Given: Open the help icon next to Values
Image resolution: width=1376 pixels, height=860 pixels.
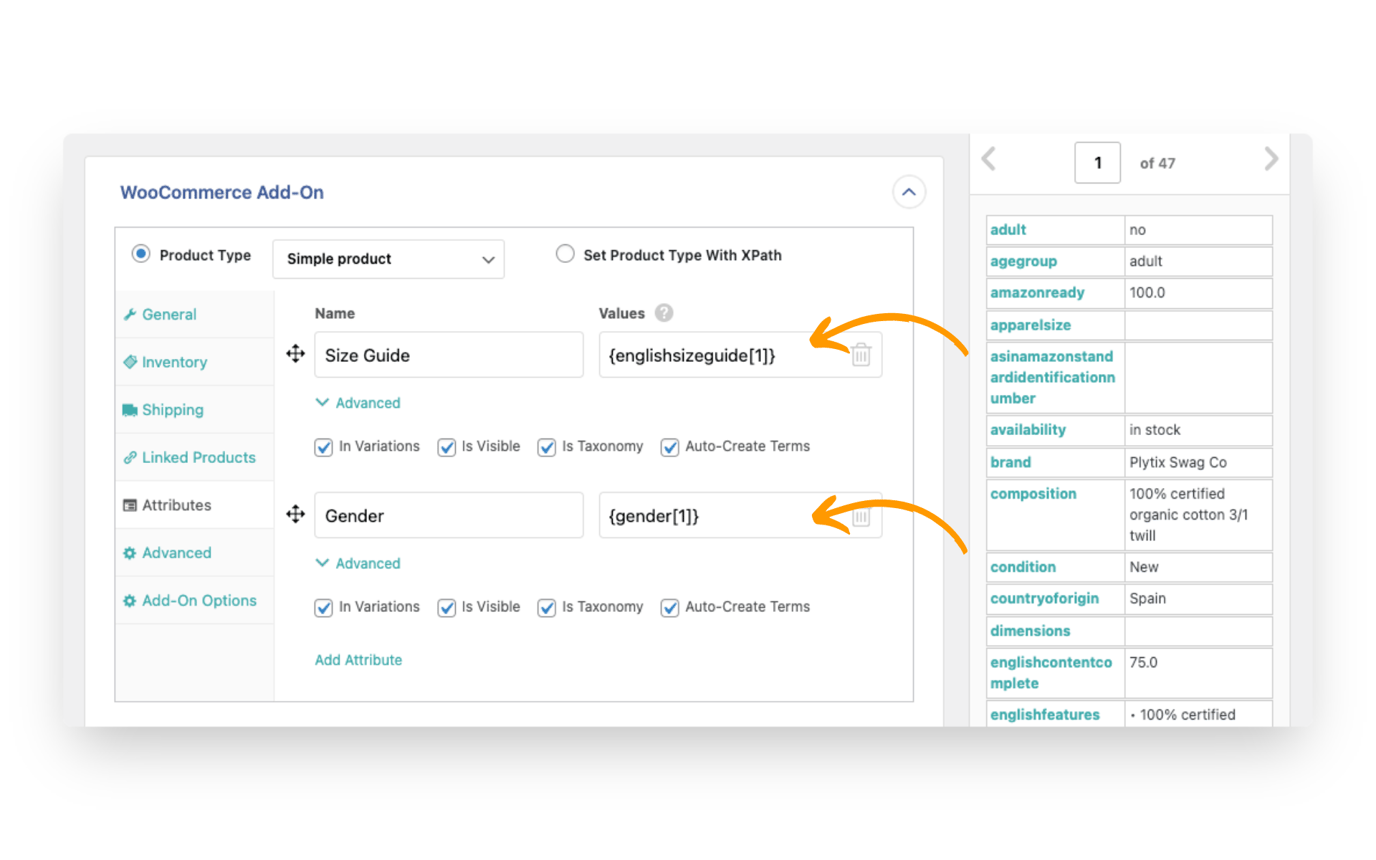Looking at the screenshot, I should [x=663, y=313].
